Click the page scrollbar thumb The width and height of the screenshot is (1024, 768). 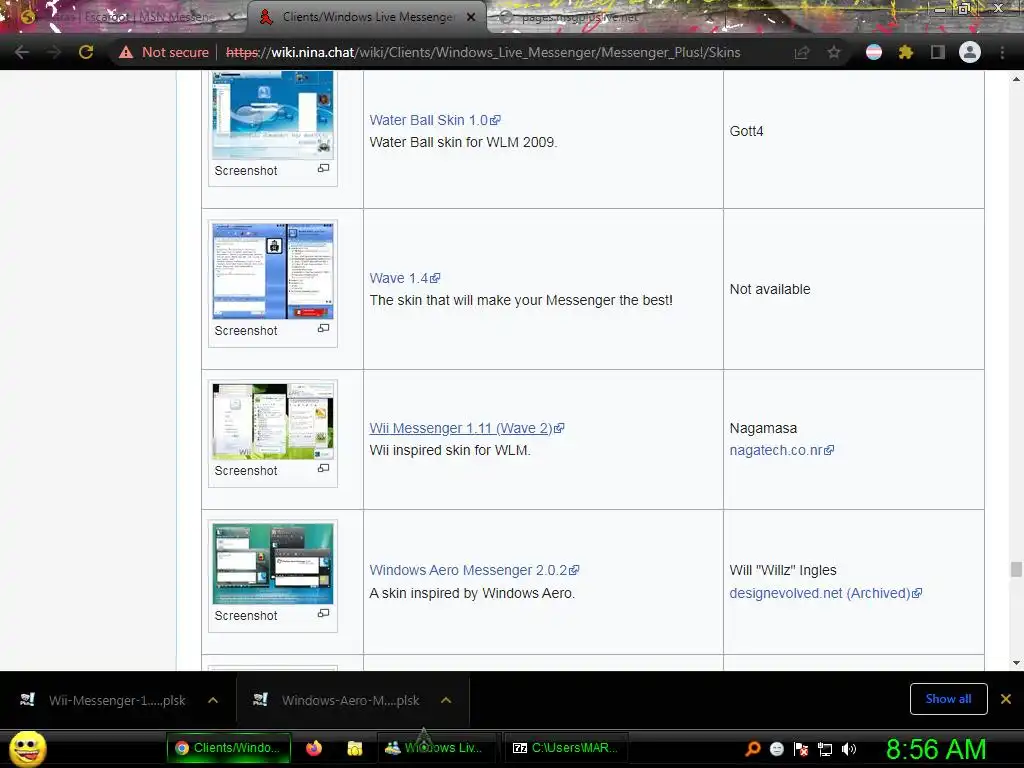1016,569
